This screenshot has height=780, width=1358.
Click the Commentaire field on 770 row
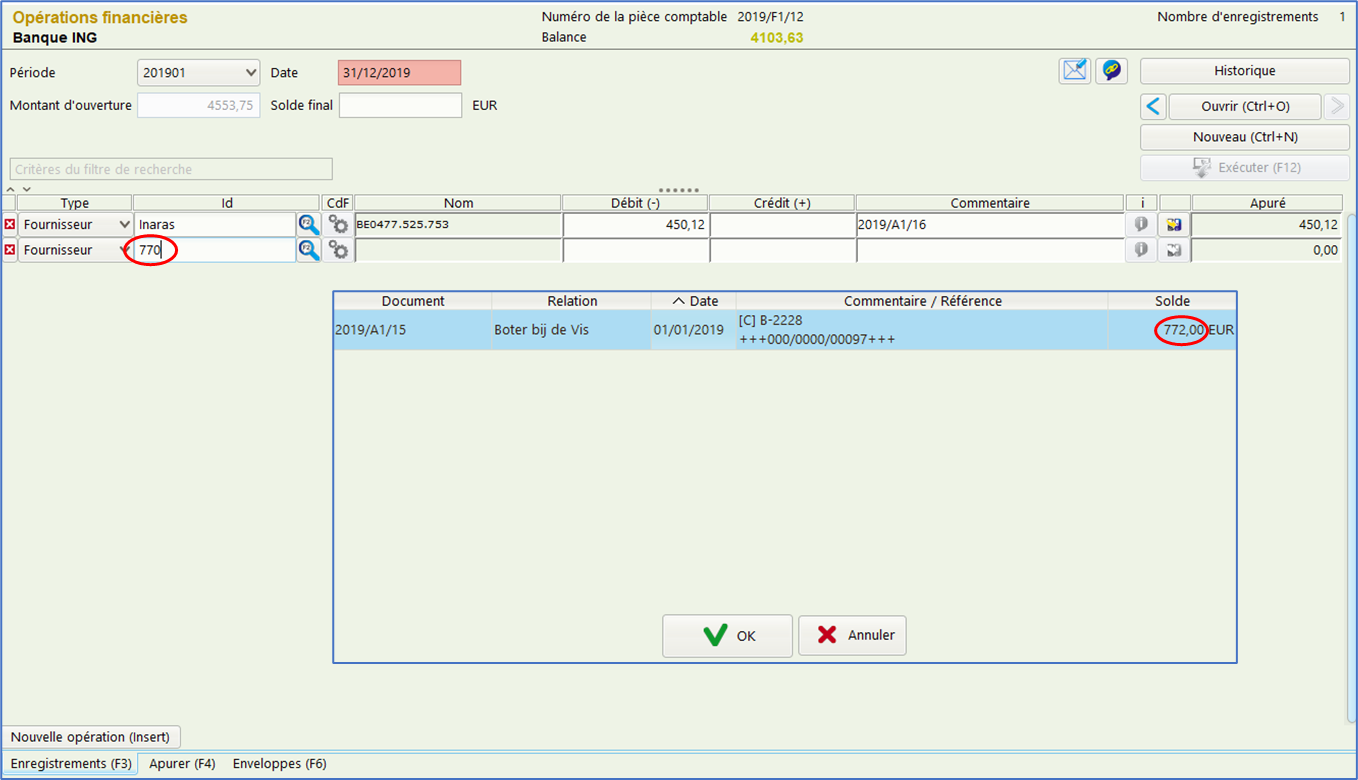point(989,250)
